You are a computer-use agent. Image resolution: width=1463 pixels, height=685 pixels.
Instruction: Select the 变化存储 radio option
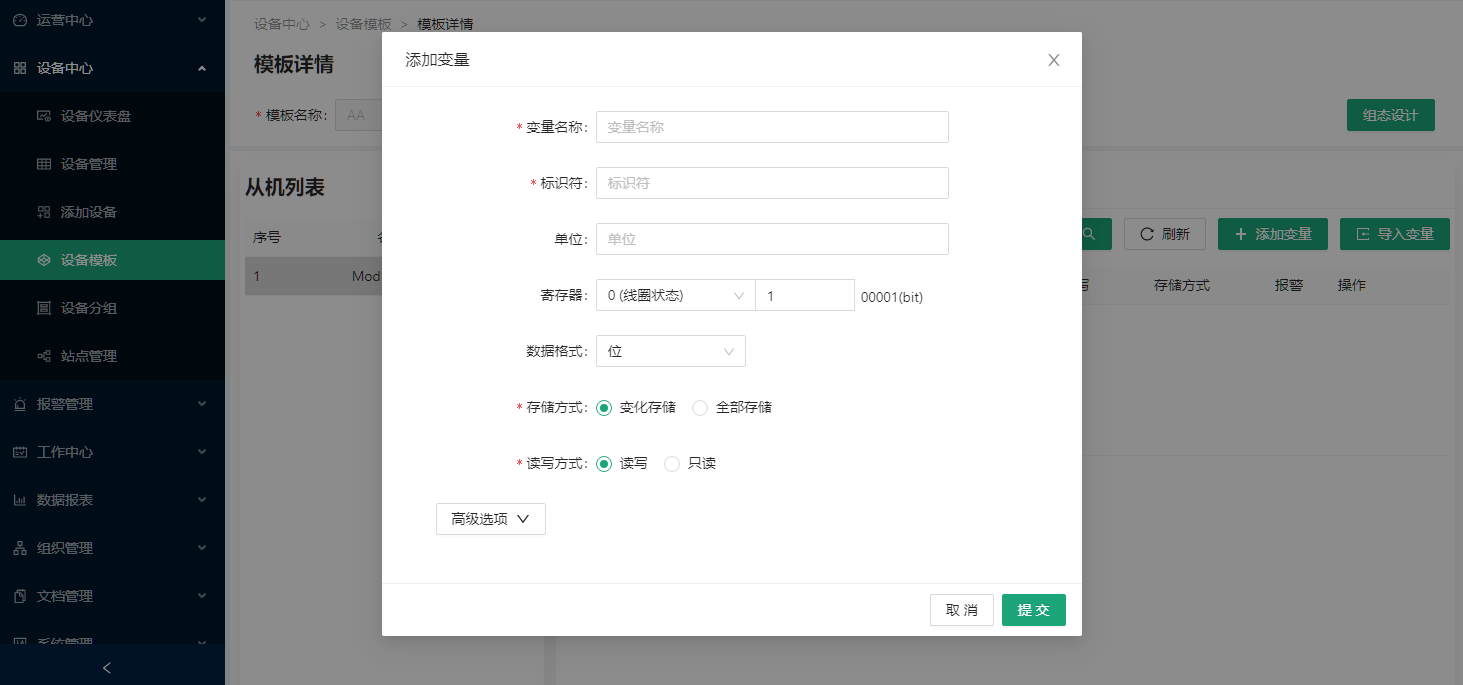[x=604, y=408]
